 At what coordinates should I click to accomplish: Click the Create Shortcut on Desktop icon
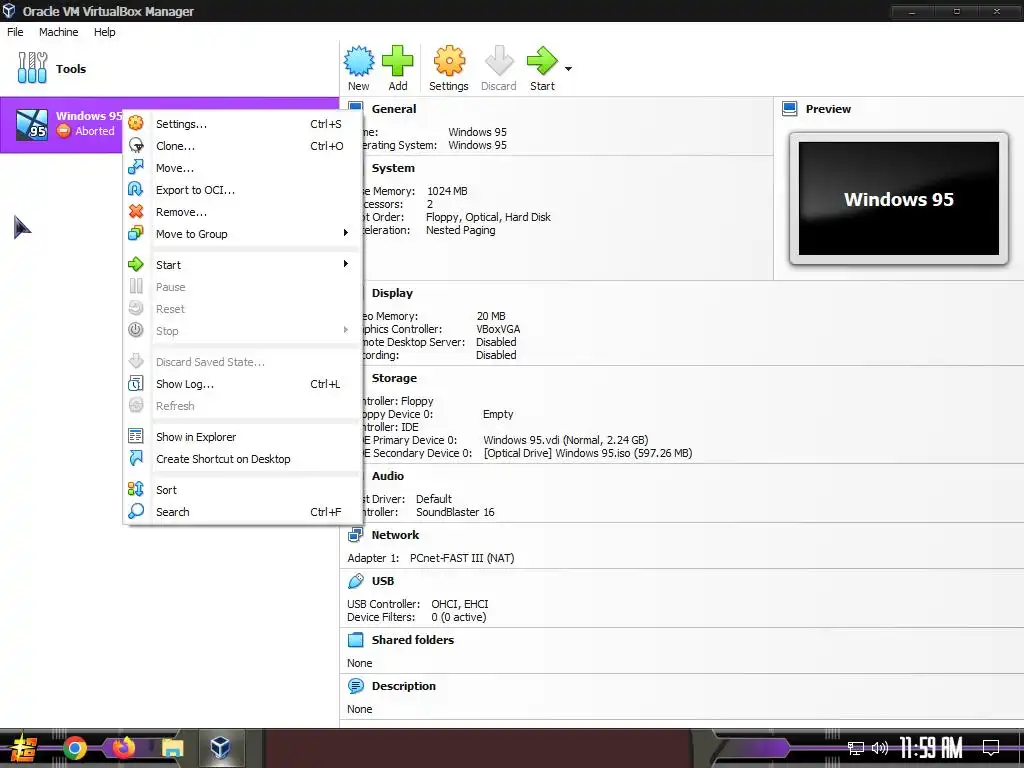coord(136,458)
